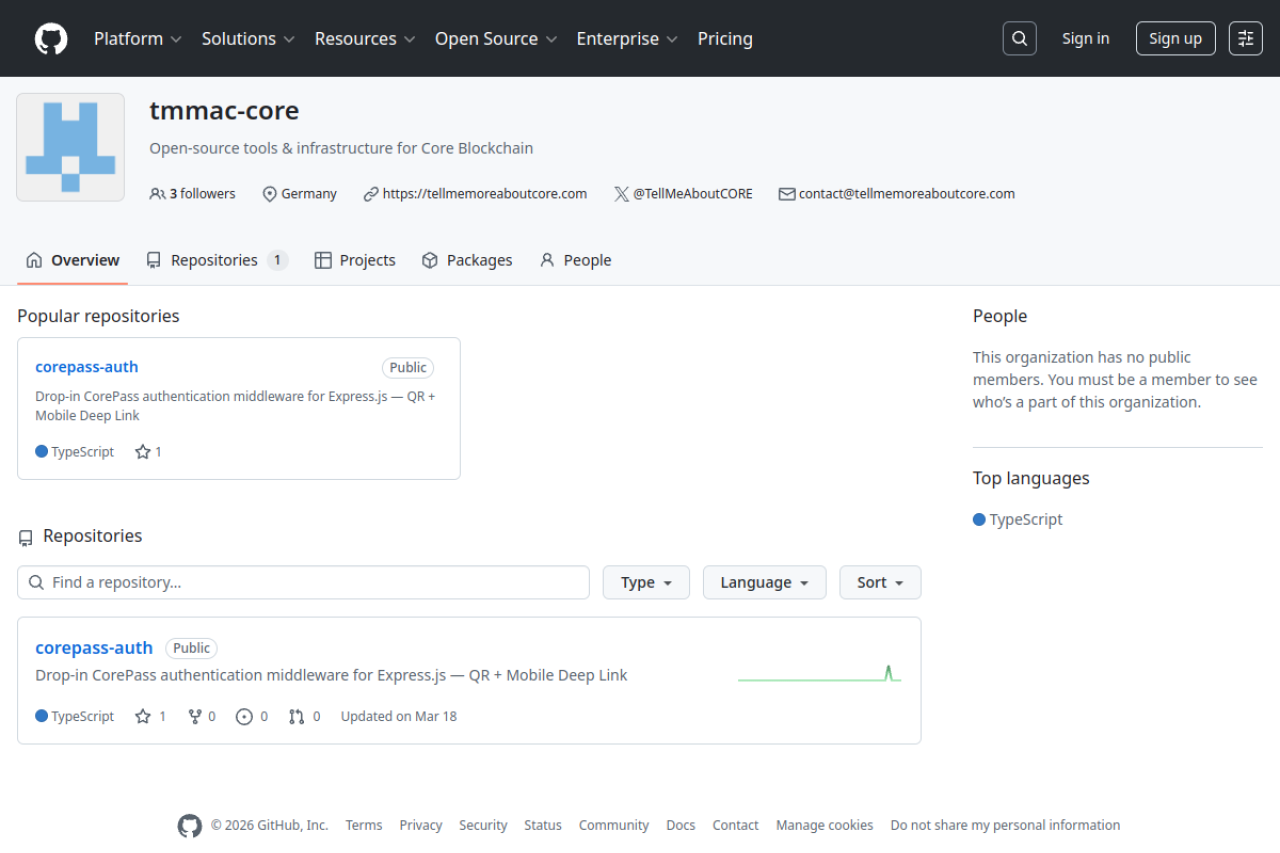Expand the Type filter dropdown
The width and height of the screenshot is (1280, 853).
(646, 582)
